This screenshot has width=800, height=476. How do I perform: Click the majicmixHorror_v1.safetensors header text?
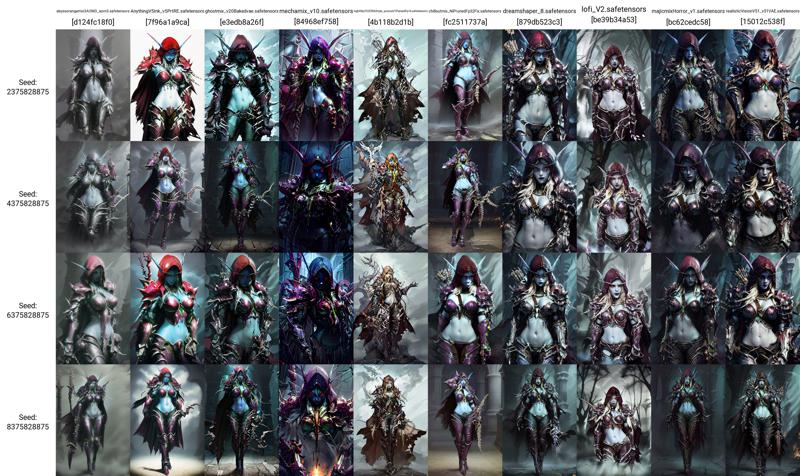click(688, 11)
